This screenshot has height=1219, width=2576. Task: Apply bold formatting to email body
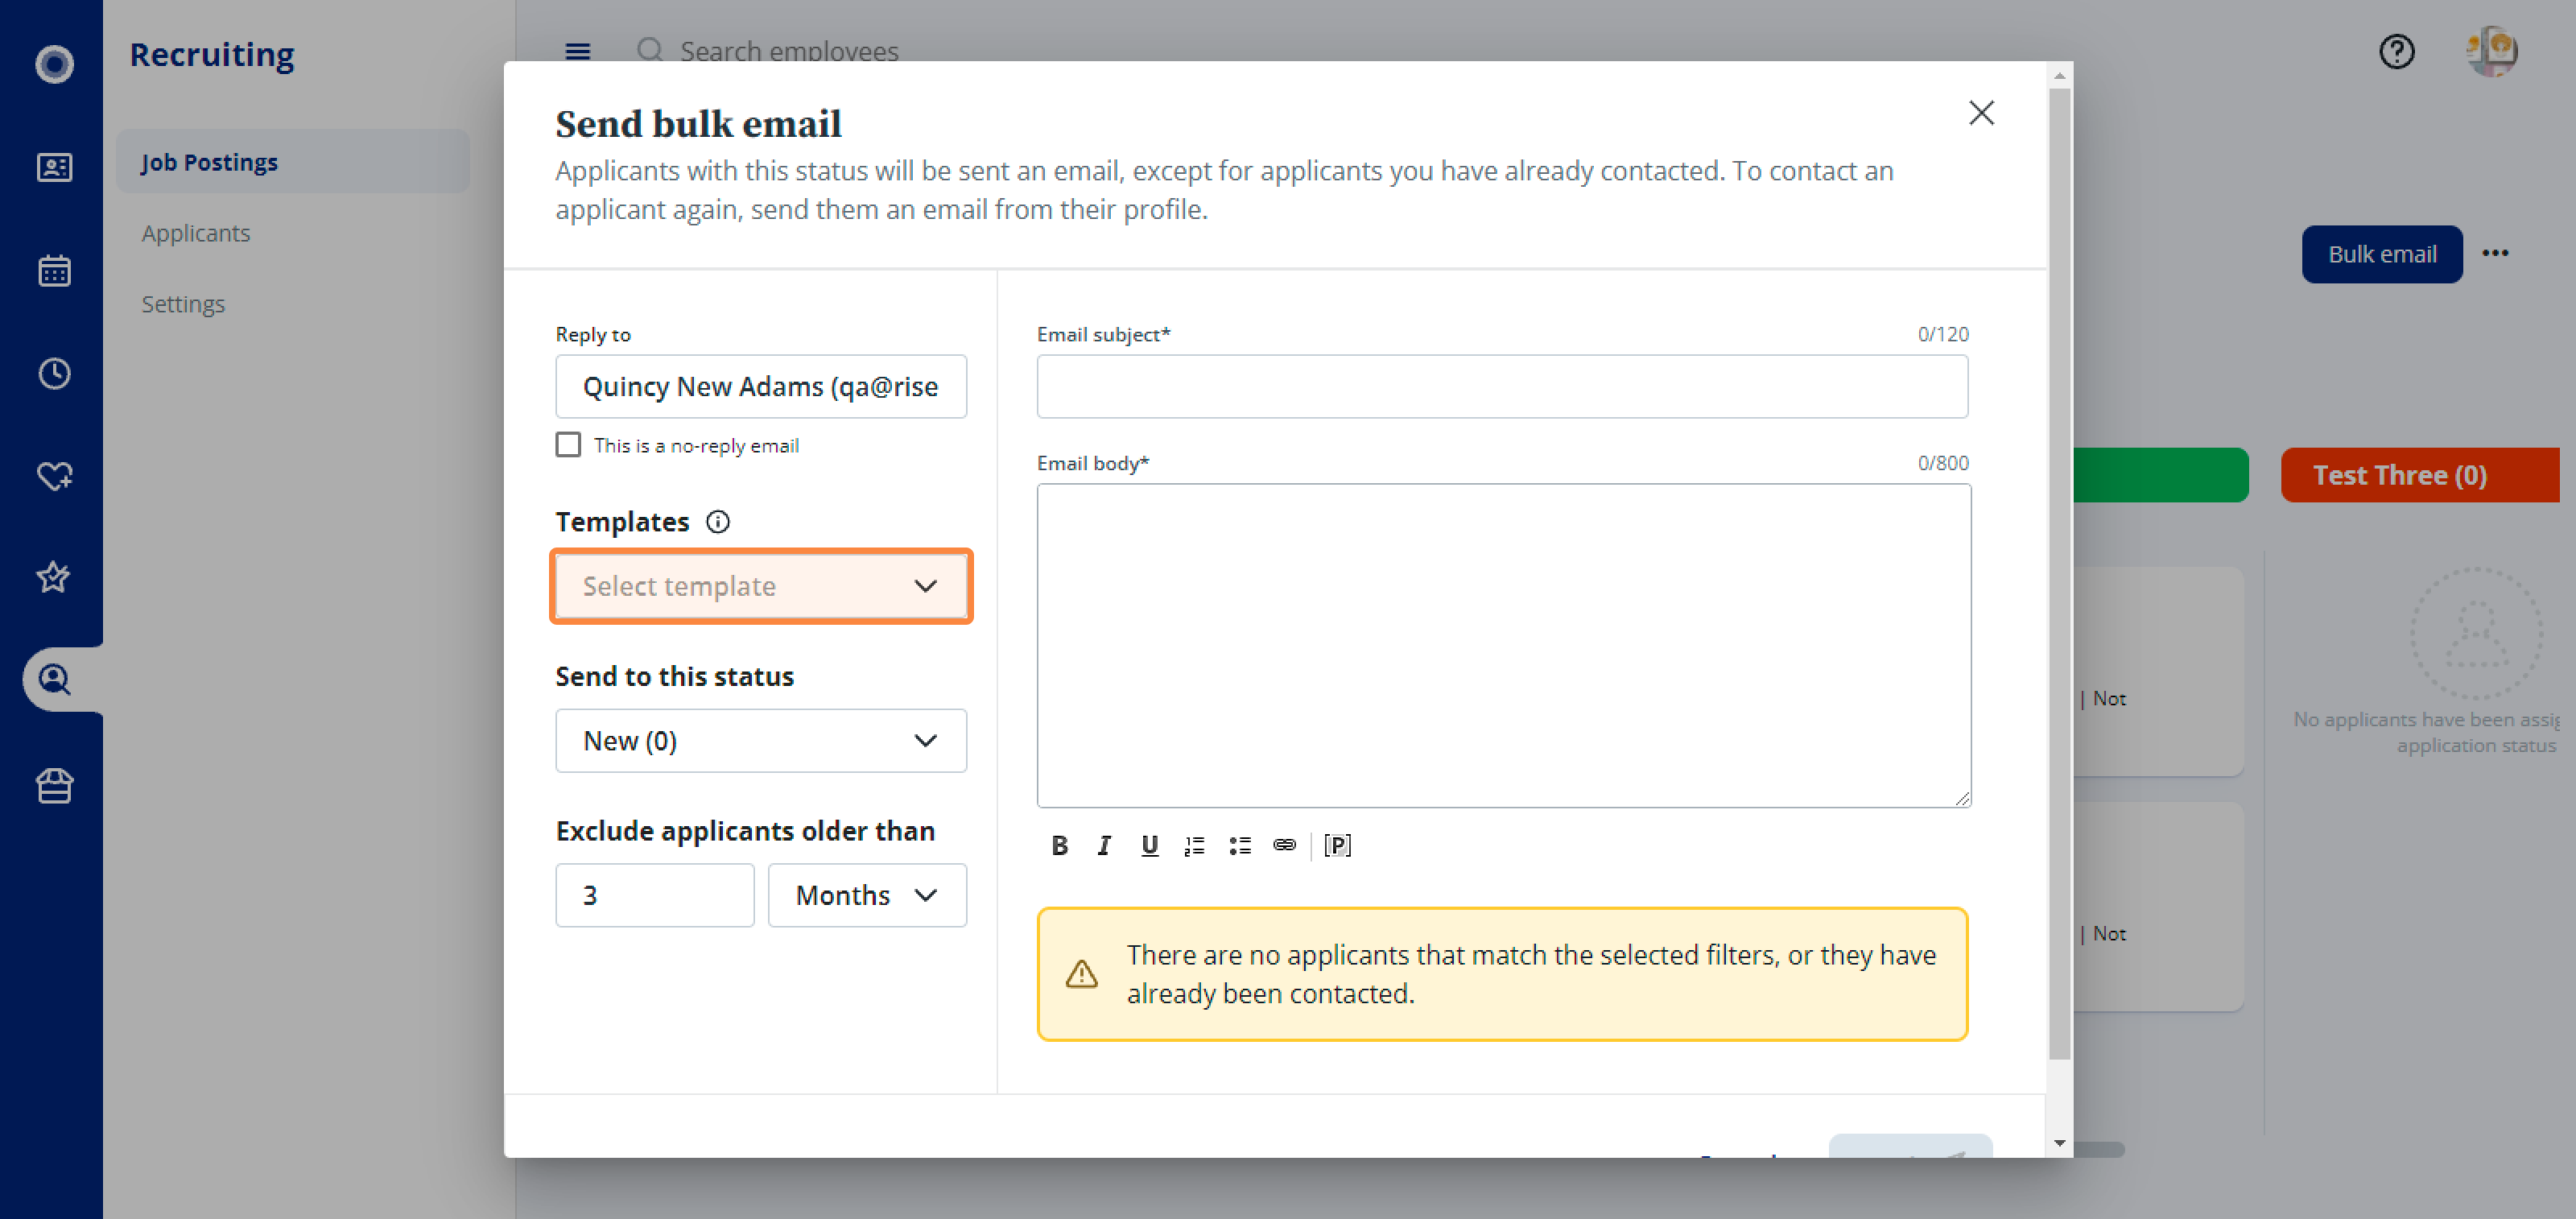[x=1059, y=845]
